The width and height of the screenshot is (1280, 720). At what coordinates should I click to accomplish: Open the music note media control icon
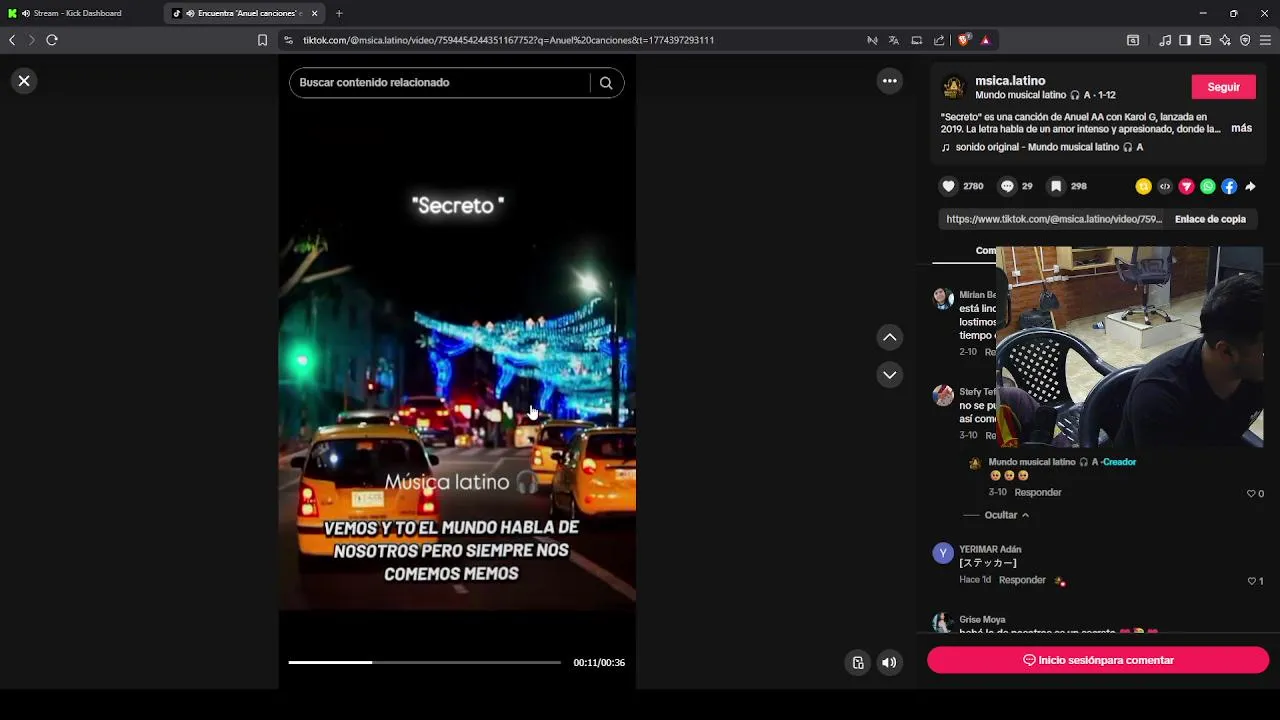click(x=1165, y=40)
